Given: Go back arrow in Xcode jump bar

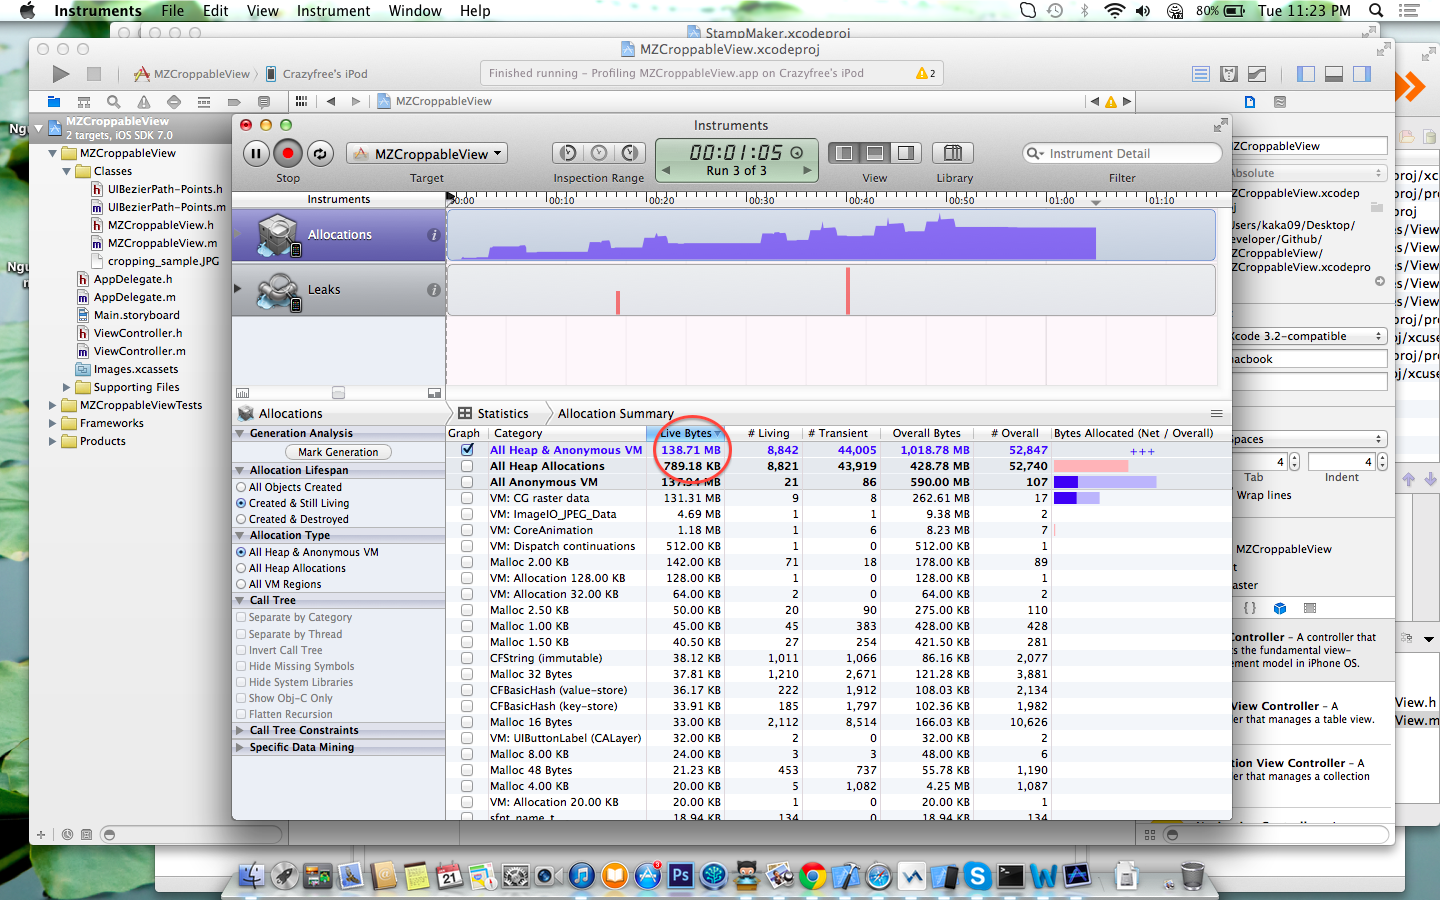Looking at the screenshot, I should [331, 101].
